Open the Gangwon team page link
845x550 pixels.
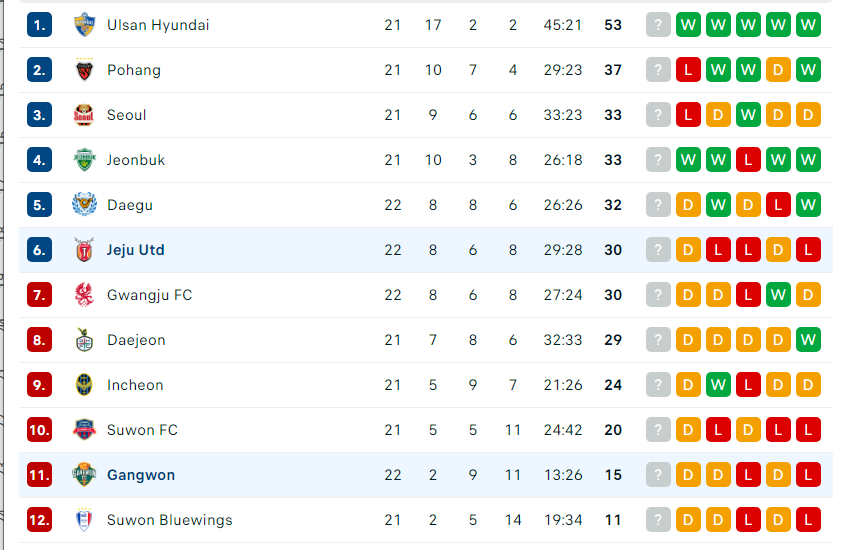point(141,475)
